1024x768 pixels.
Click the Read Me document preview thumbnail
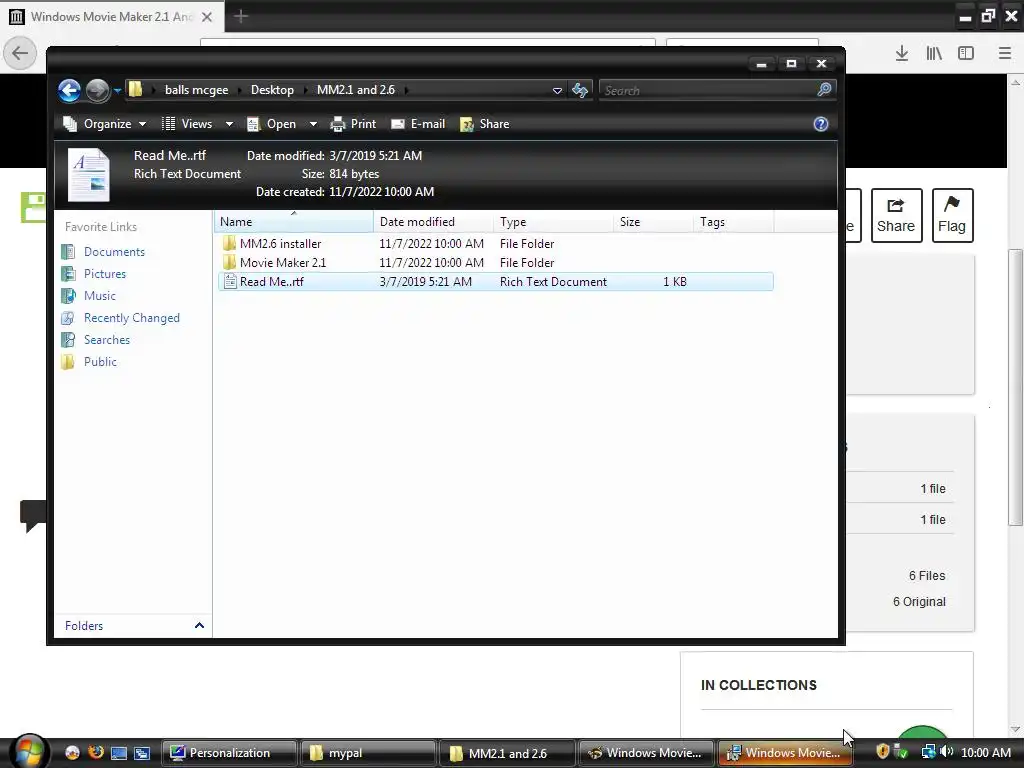point(89,175)
